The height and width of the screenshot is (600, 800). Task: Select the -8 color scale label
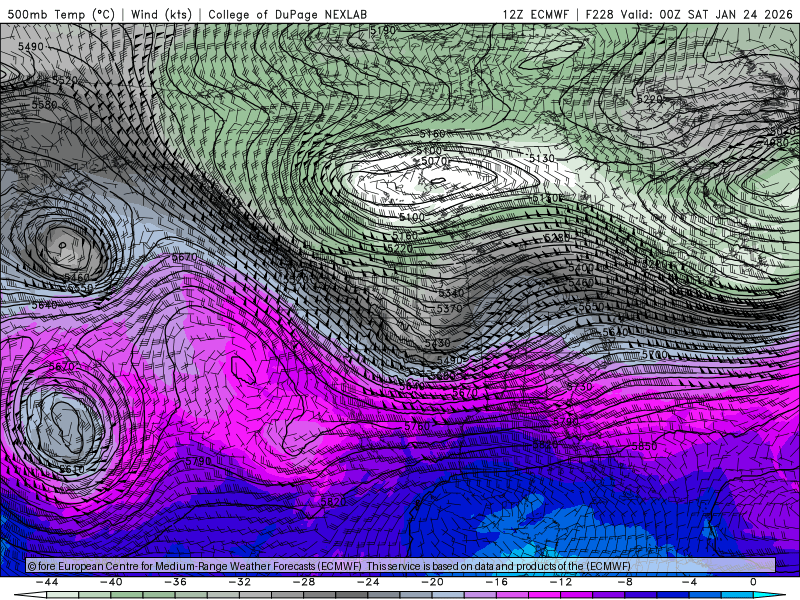click(626, 582)
